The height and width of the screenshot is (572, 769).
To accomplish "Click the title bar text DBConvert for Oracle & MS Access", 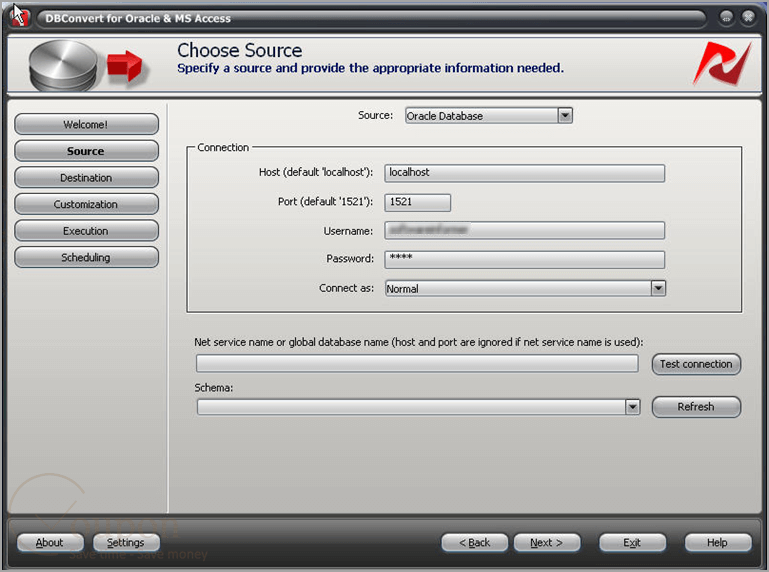I will point(138,19).
